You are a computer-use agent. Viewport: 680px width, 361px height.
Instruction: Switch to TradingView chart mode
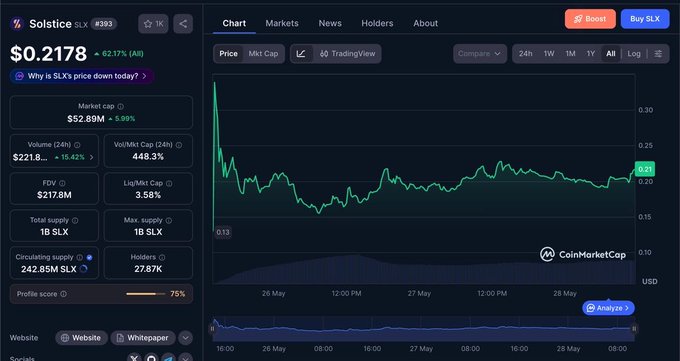(x=347, y=54)
